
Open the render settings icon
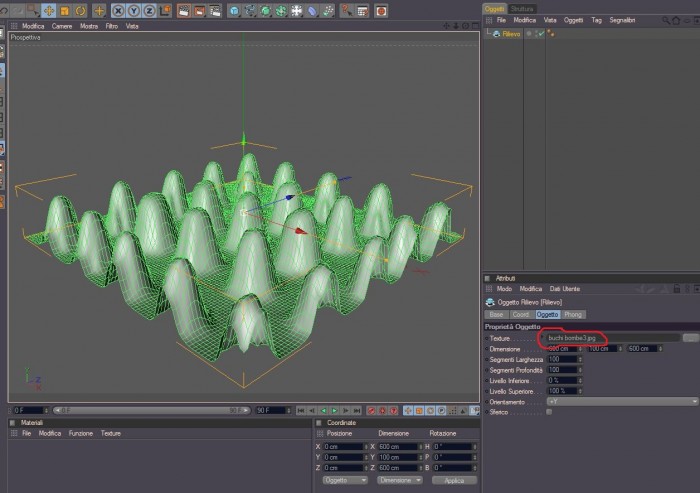tap(215, 11)
